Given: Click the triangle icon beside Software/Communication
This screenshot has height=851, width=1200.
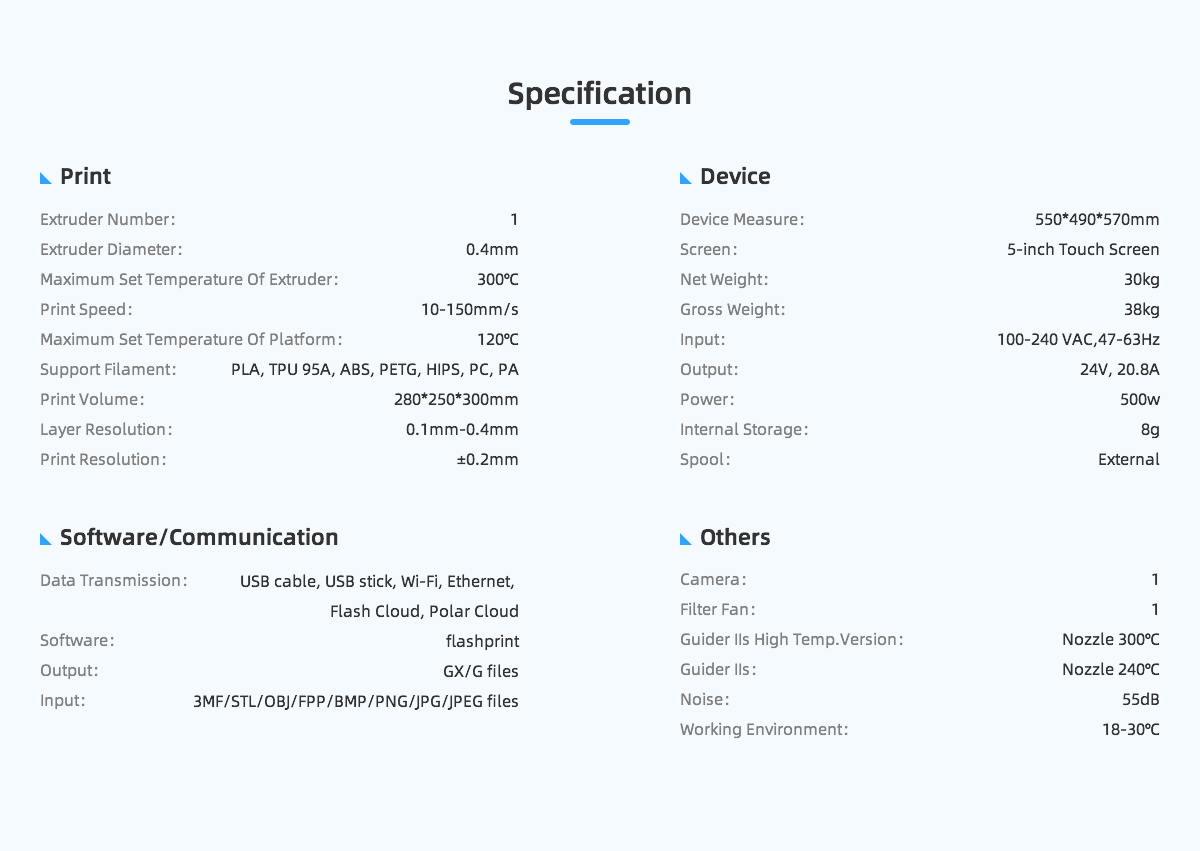Looking at the screenshot, I should (x=46, y=539).
